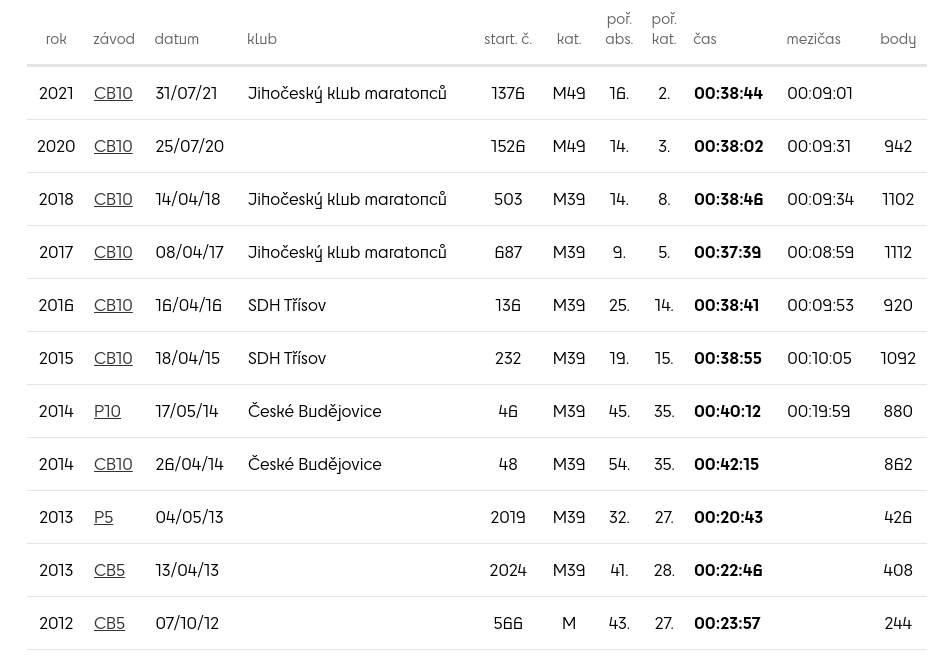Open the CB10 link dated 18/04/15
The height and width of the screenshot is (670, 940).
point(113,358)
